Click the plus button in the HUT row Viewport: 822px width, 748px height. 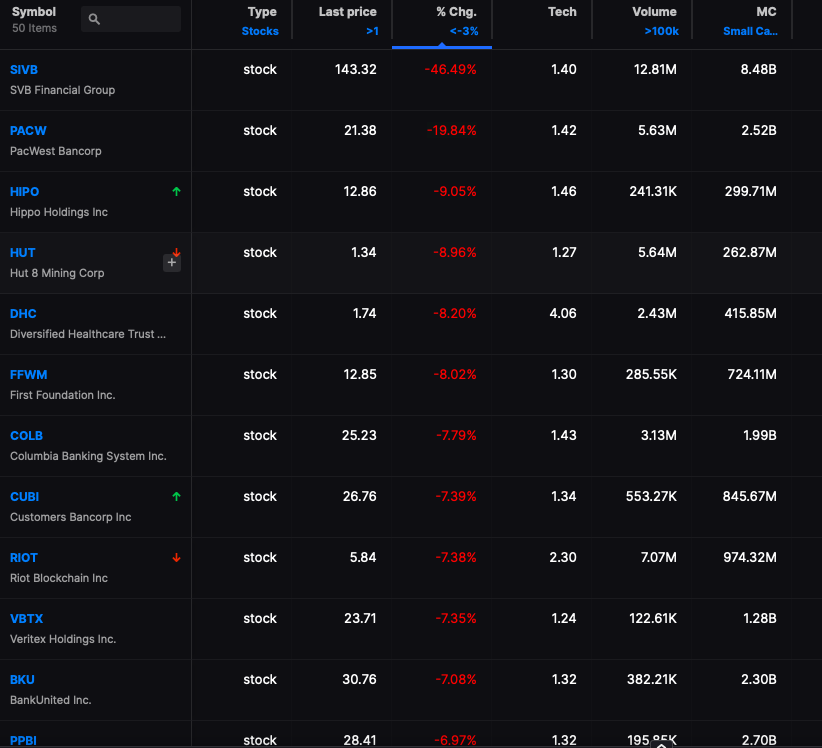point(172,263)
